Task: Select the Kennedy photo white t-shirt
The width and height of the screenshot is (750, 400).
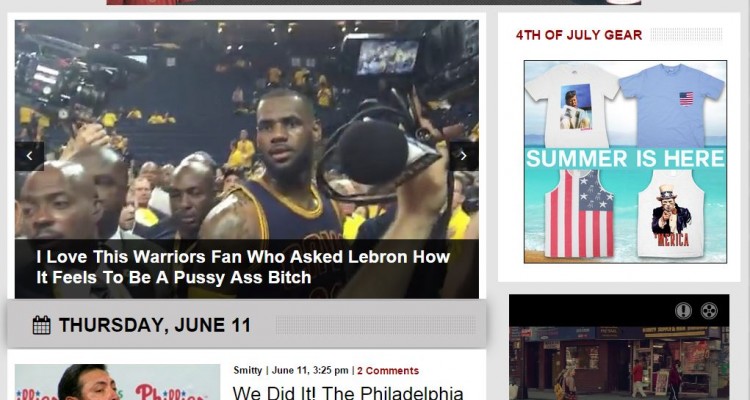Action: point(572,105)
